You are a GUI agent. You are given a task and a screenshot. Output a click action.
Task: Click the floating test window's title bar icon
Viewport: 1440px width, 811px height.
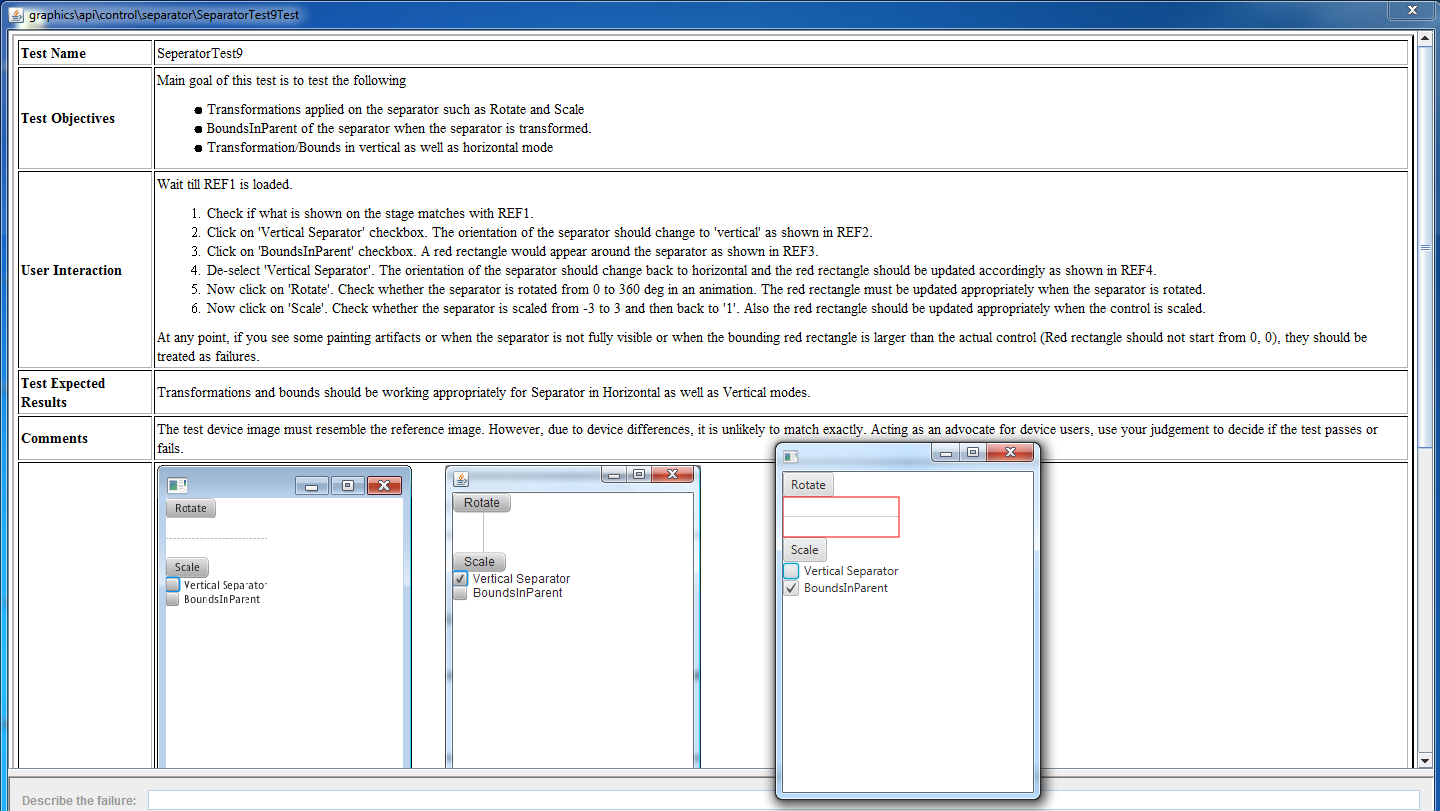(791, 456)
